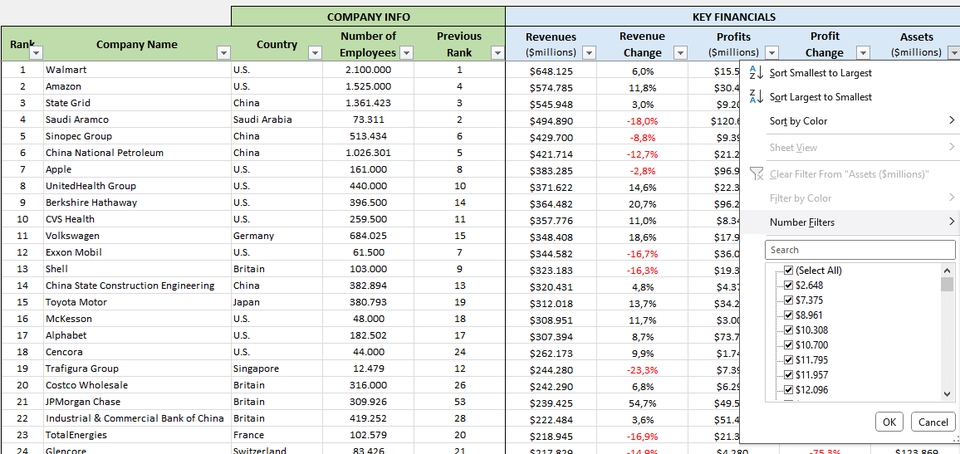960x454 pixels.
Task: Uncheck the $2.648 checkbox
Action: [x=789, y=285]
